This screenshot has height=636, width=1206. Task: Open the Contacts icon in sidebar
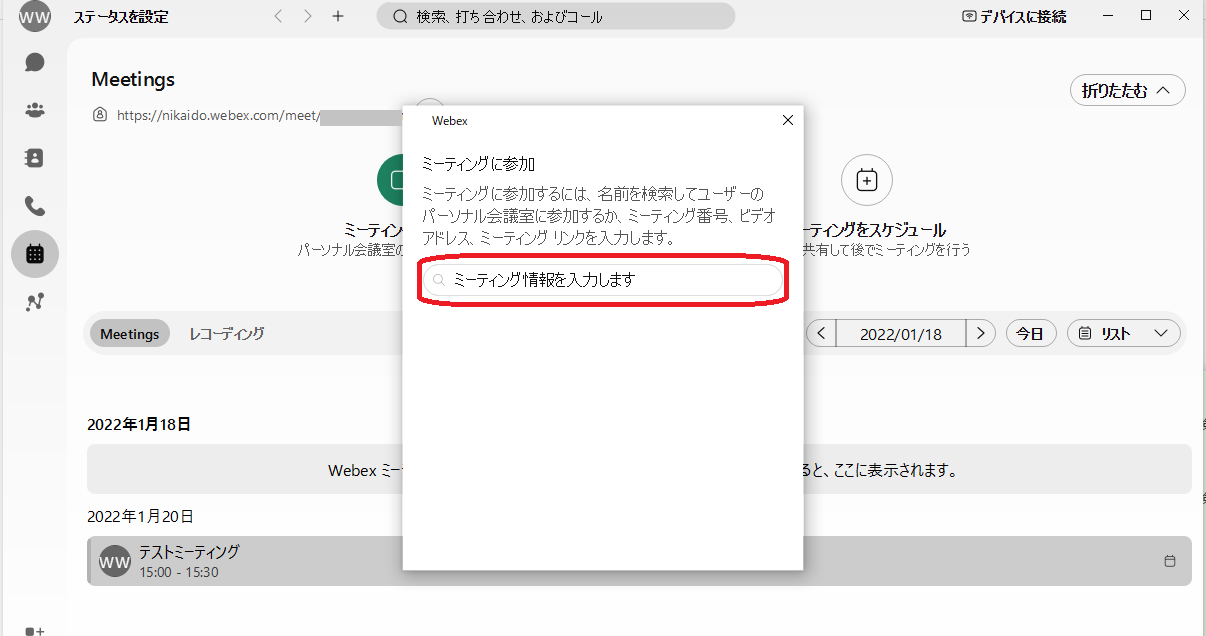[35, 158]
